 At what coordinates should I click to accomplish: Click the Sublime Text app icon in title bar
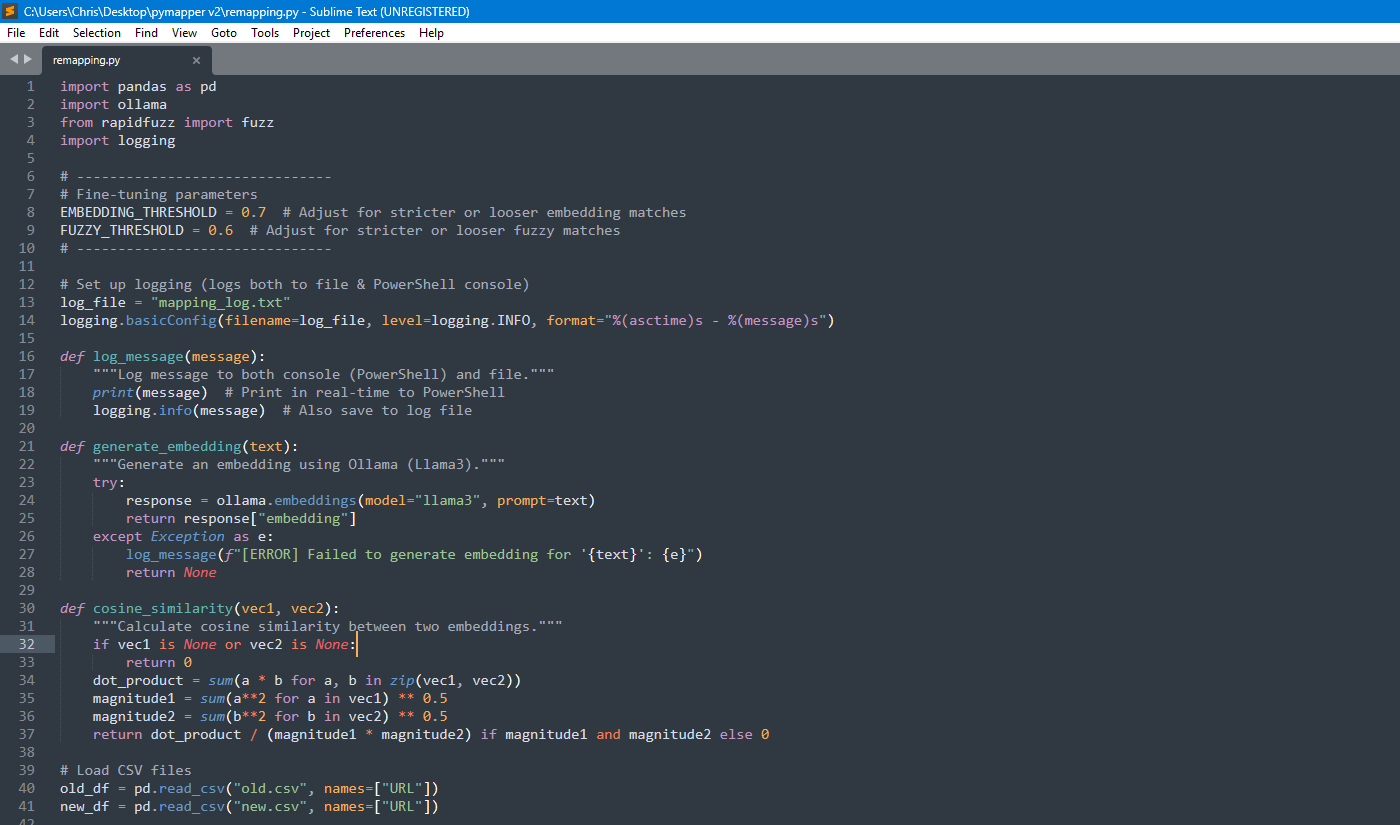tap(11, 11)
